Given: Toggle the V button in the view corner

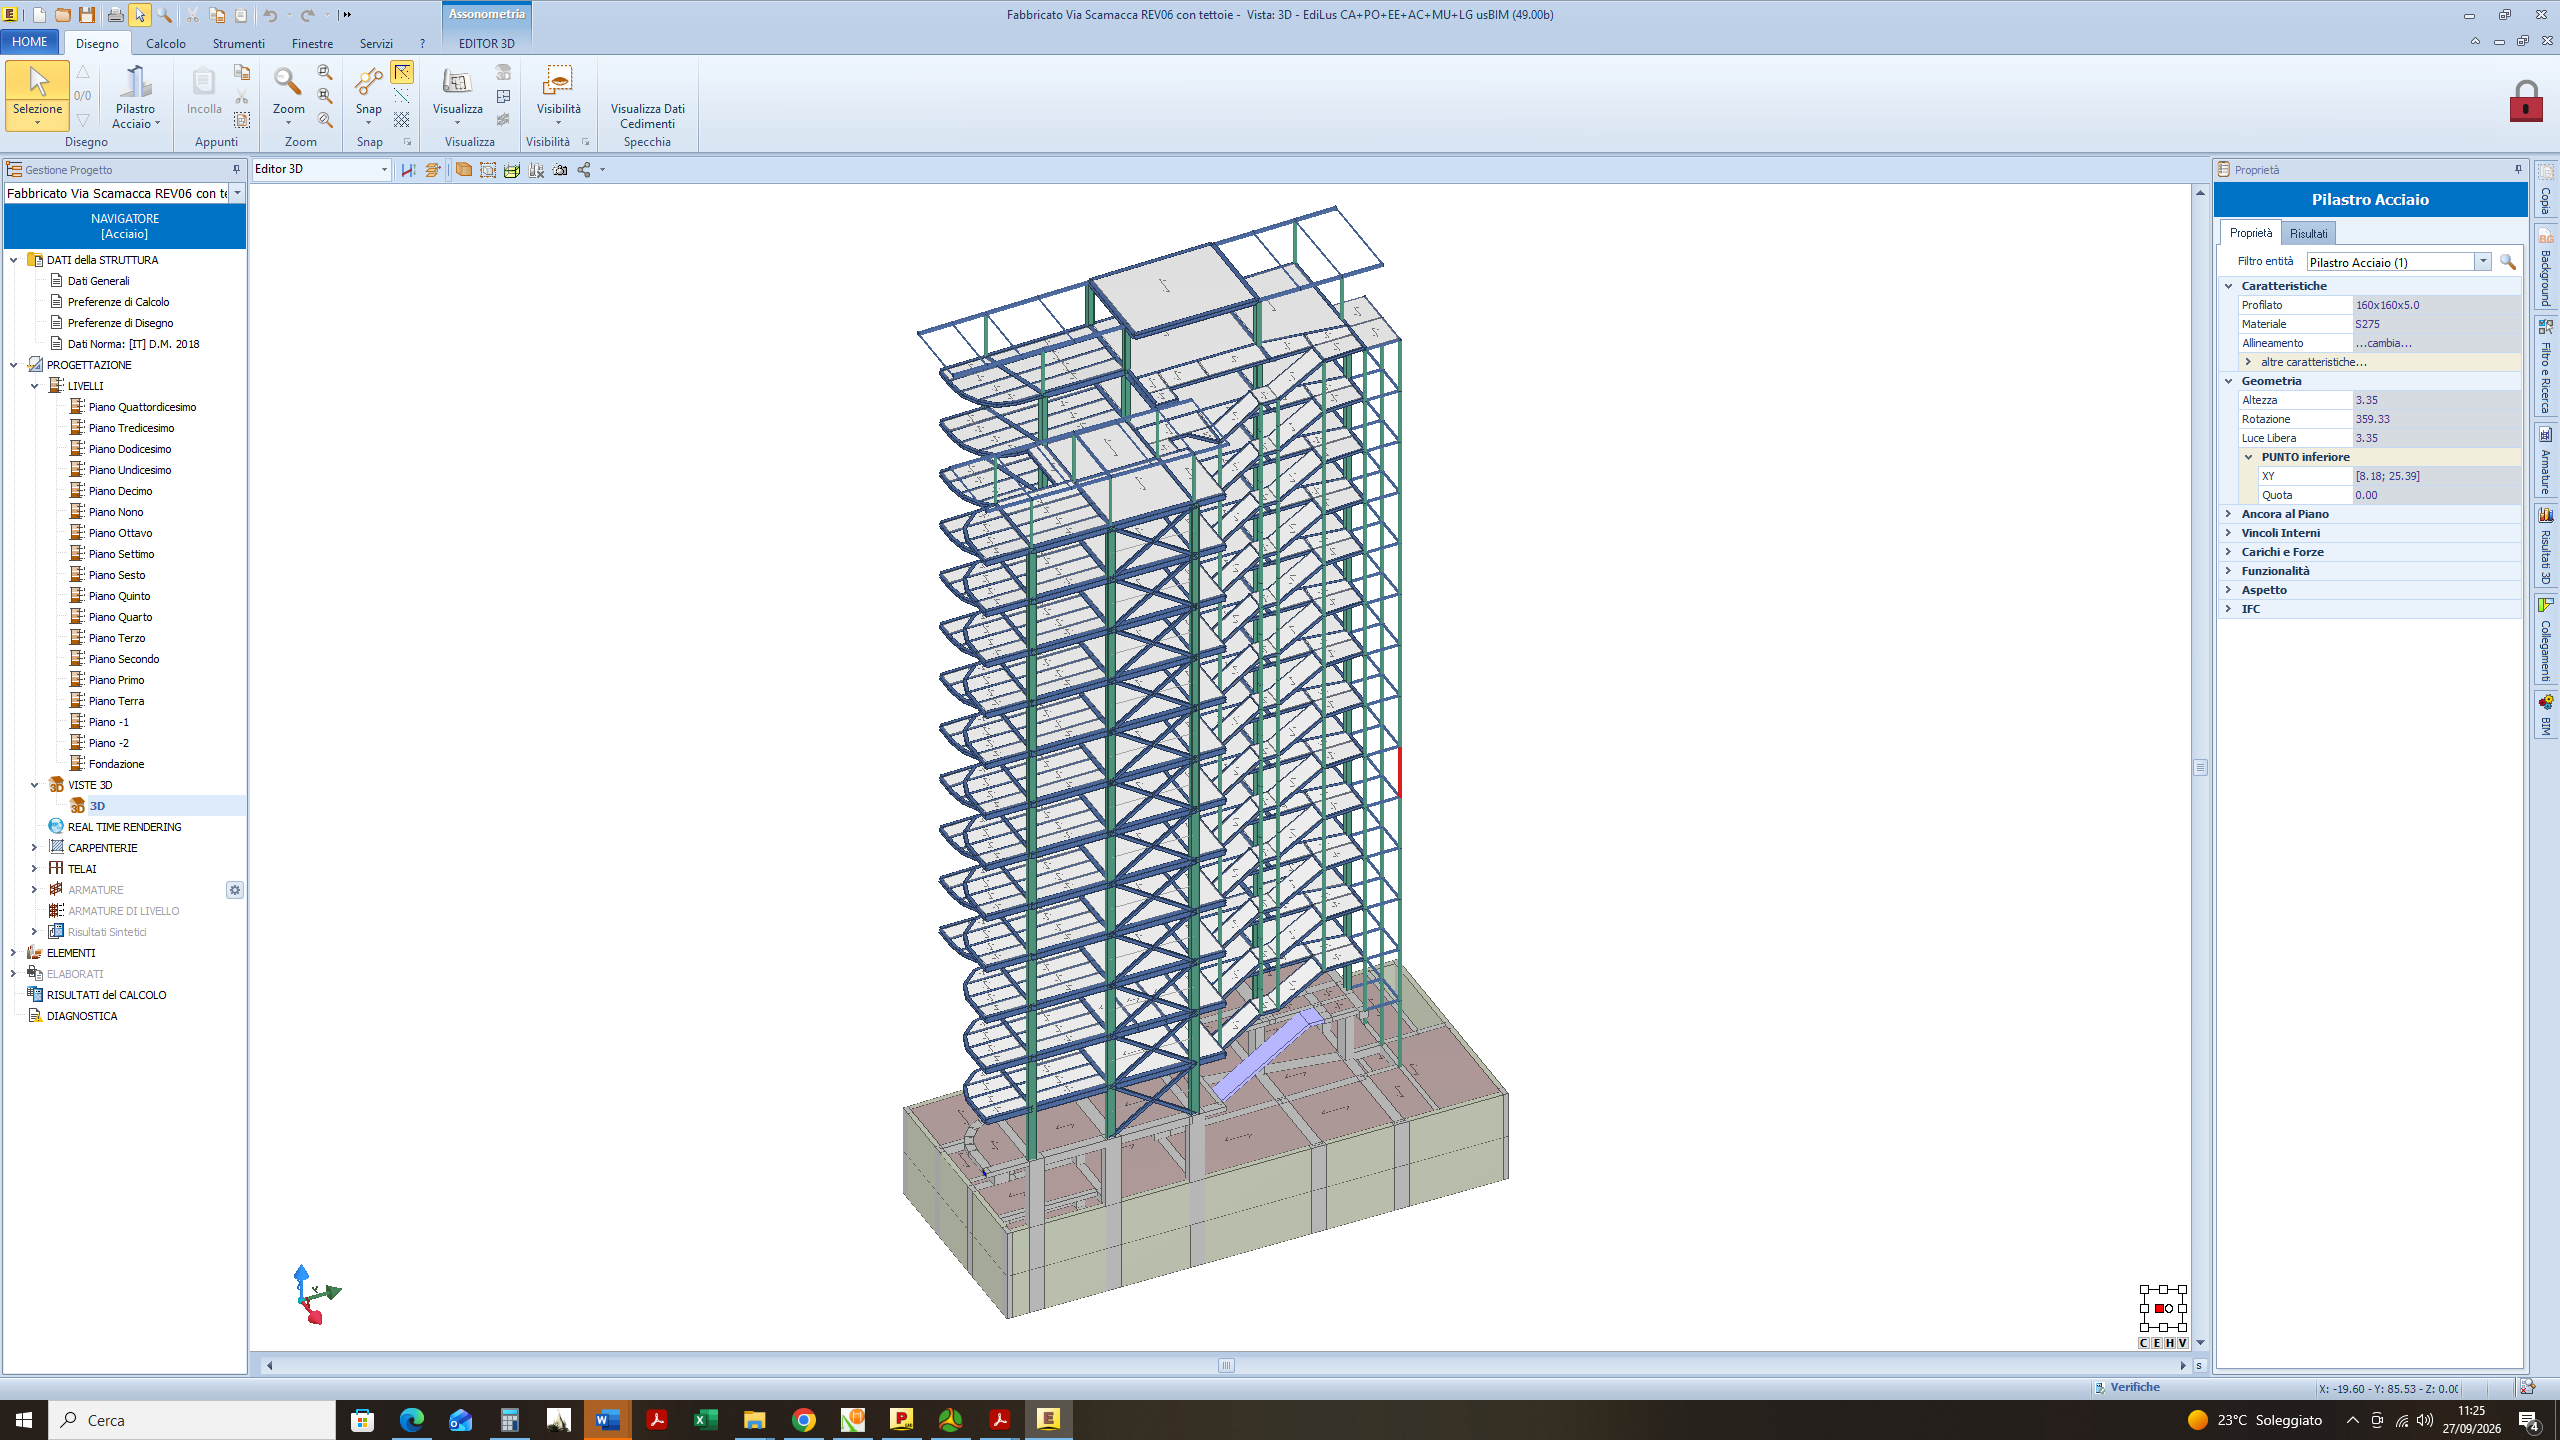Looking at the screenshot, I should 2183,1343.
